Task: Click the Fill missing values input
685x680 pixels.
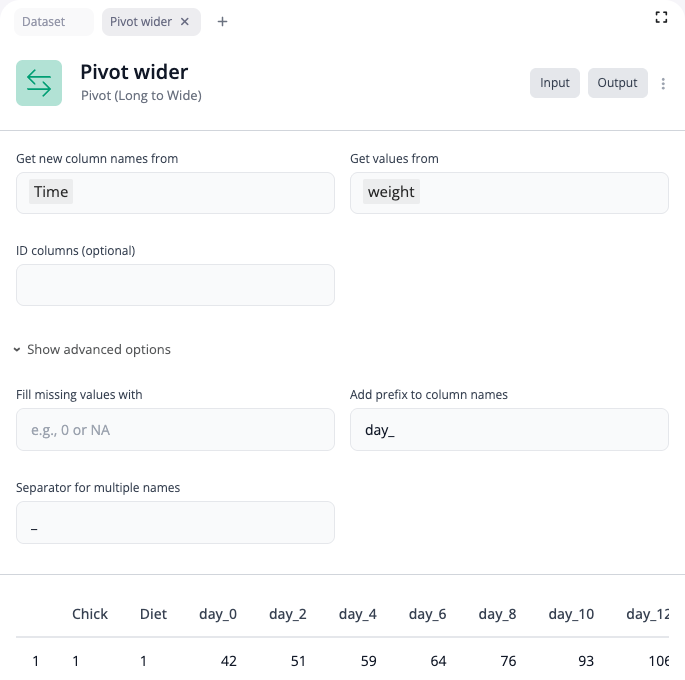Action: point(175,430)
